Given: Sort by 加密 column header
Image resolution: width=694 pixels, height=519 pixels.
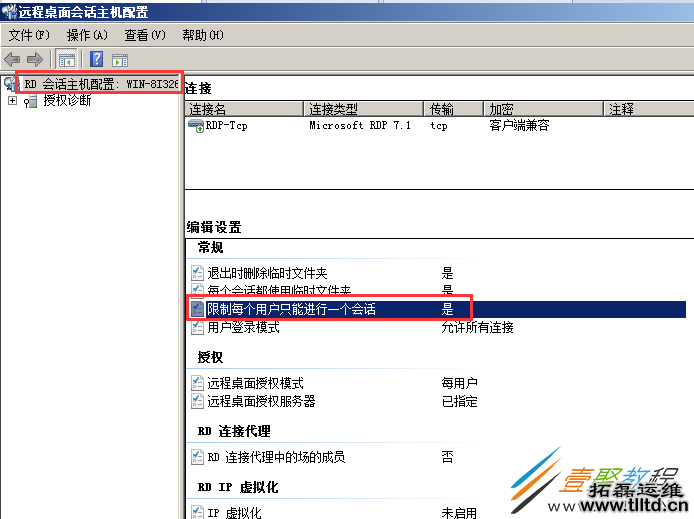Looking at the screenshot, I should [x=543, y=109].
